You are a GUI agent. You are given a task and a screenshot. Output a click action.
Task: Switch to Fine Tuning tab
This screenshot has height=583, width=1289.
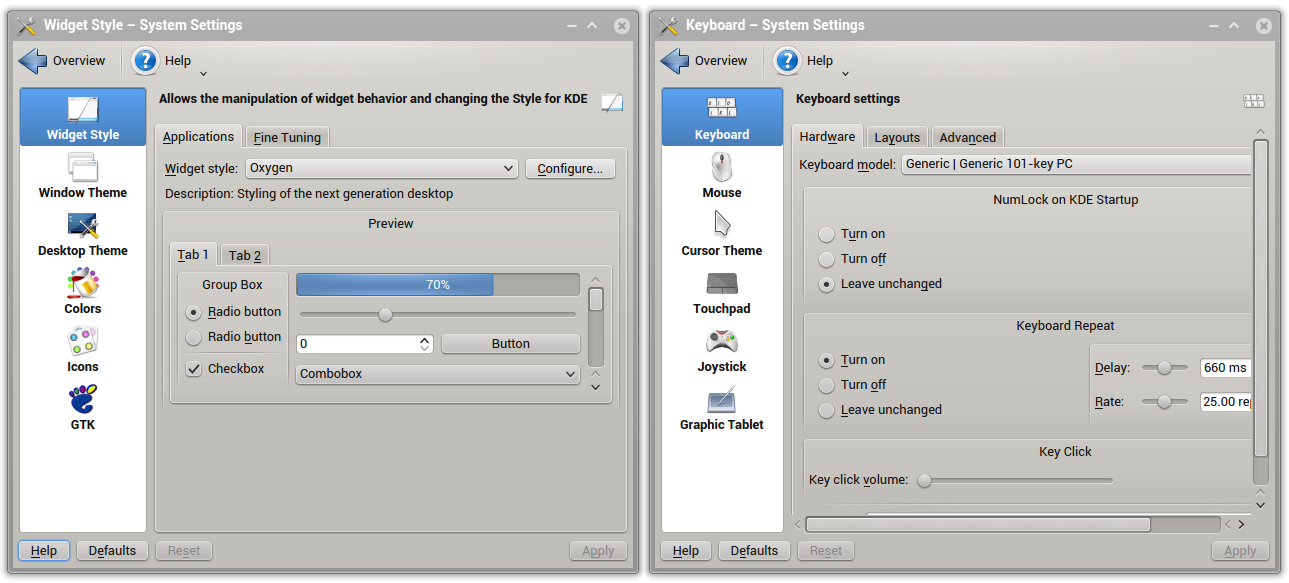point(287,138)
